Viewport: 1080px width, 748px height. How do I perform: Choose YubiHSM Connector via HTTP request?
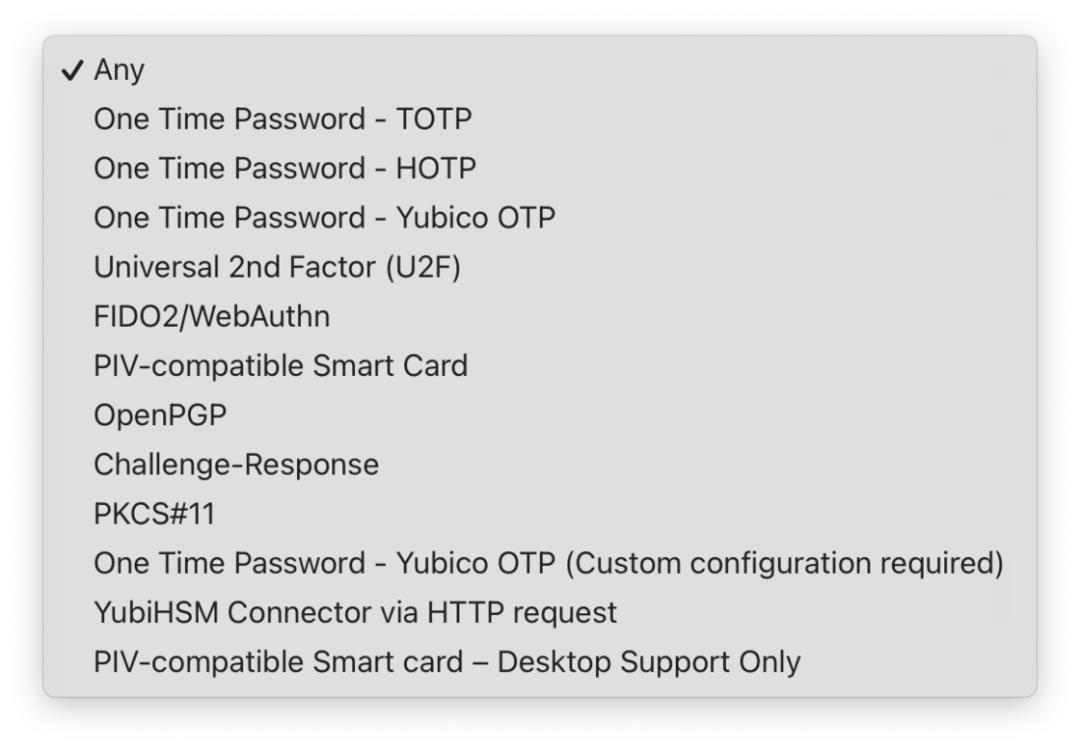[355, 613]
